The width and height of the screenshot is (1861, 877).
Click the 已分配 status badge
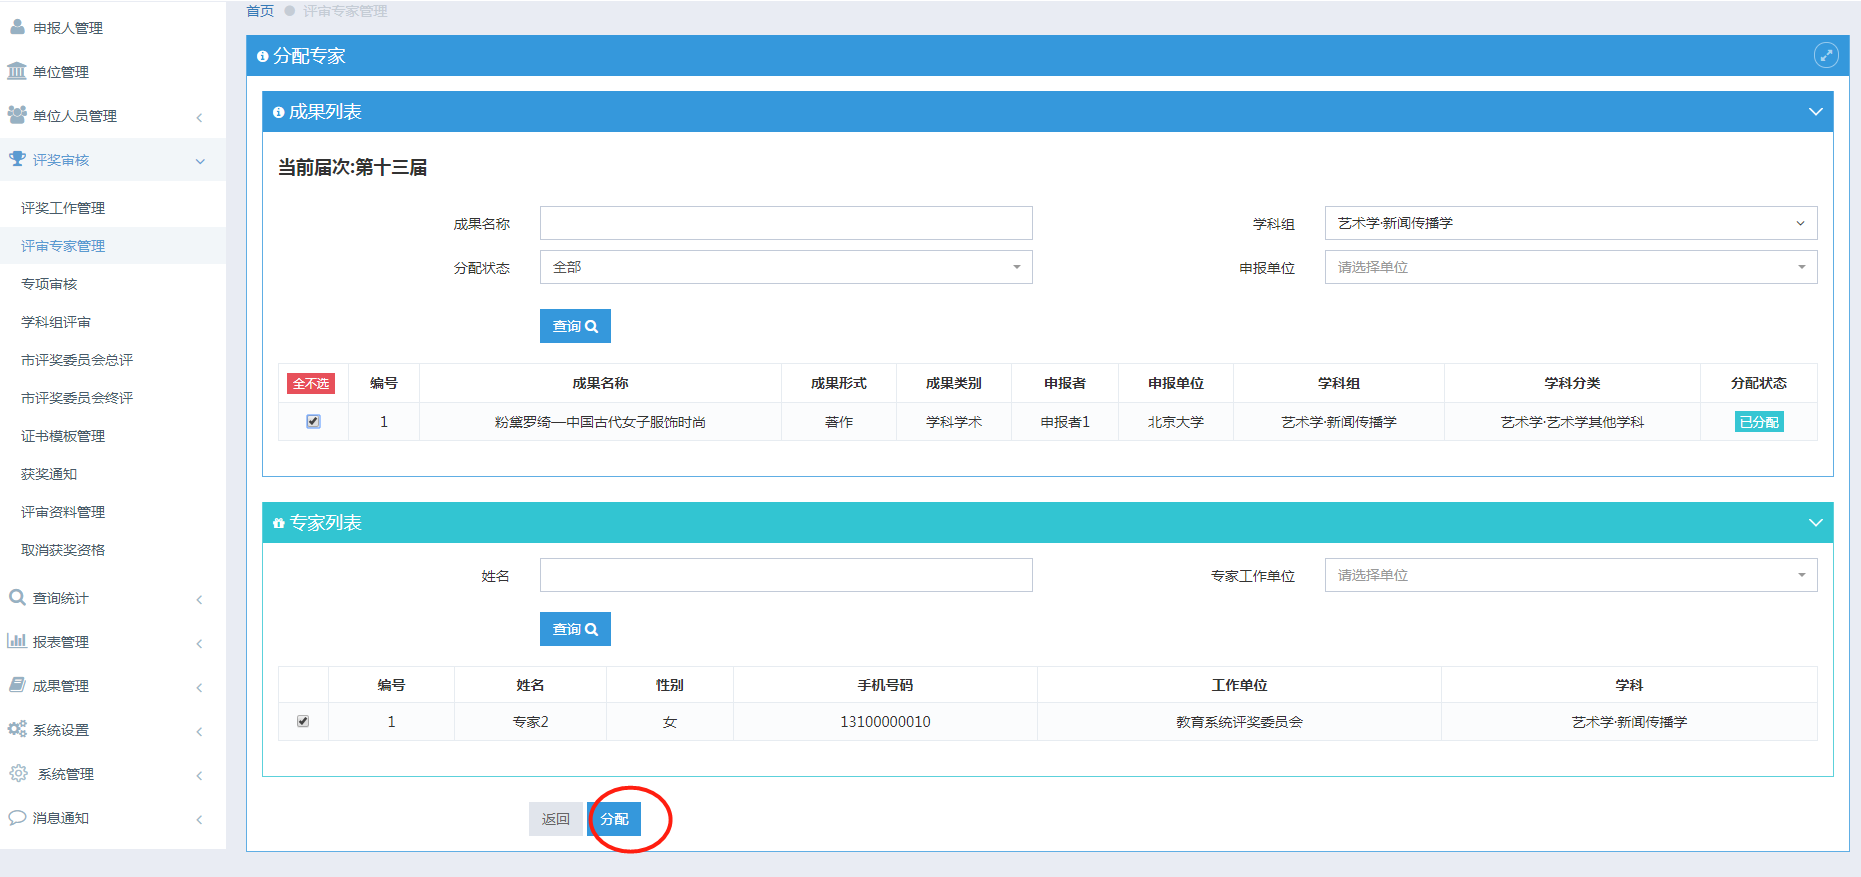point(1759,422)
